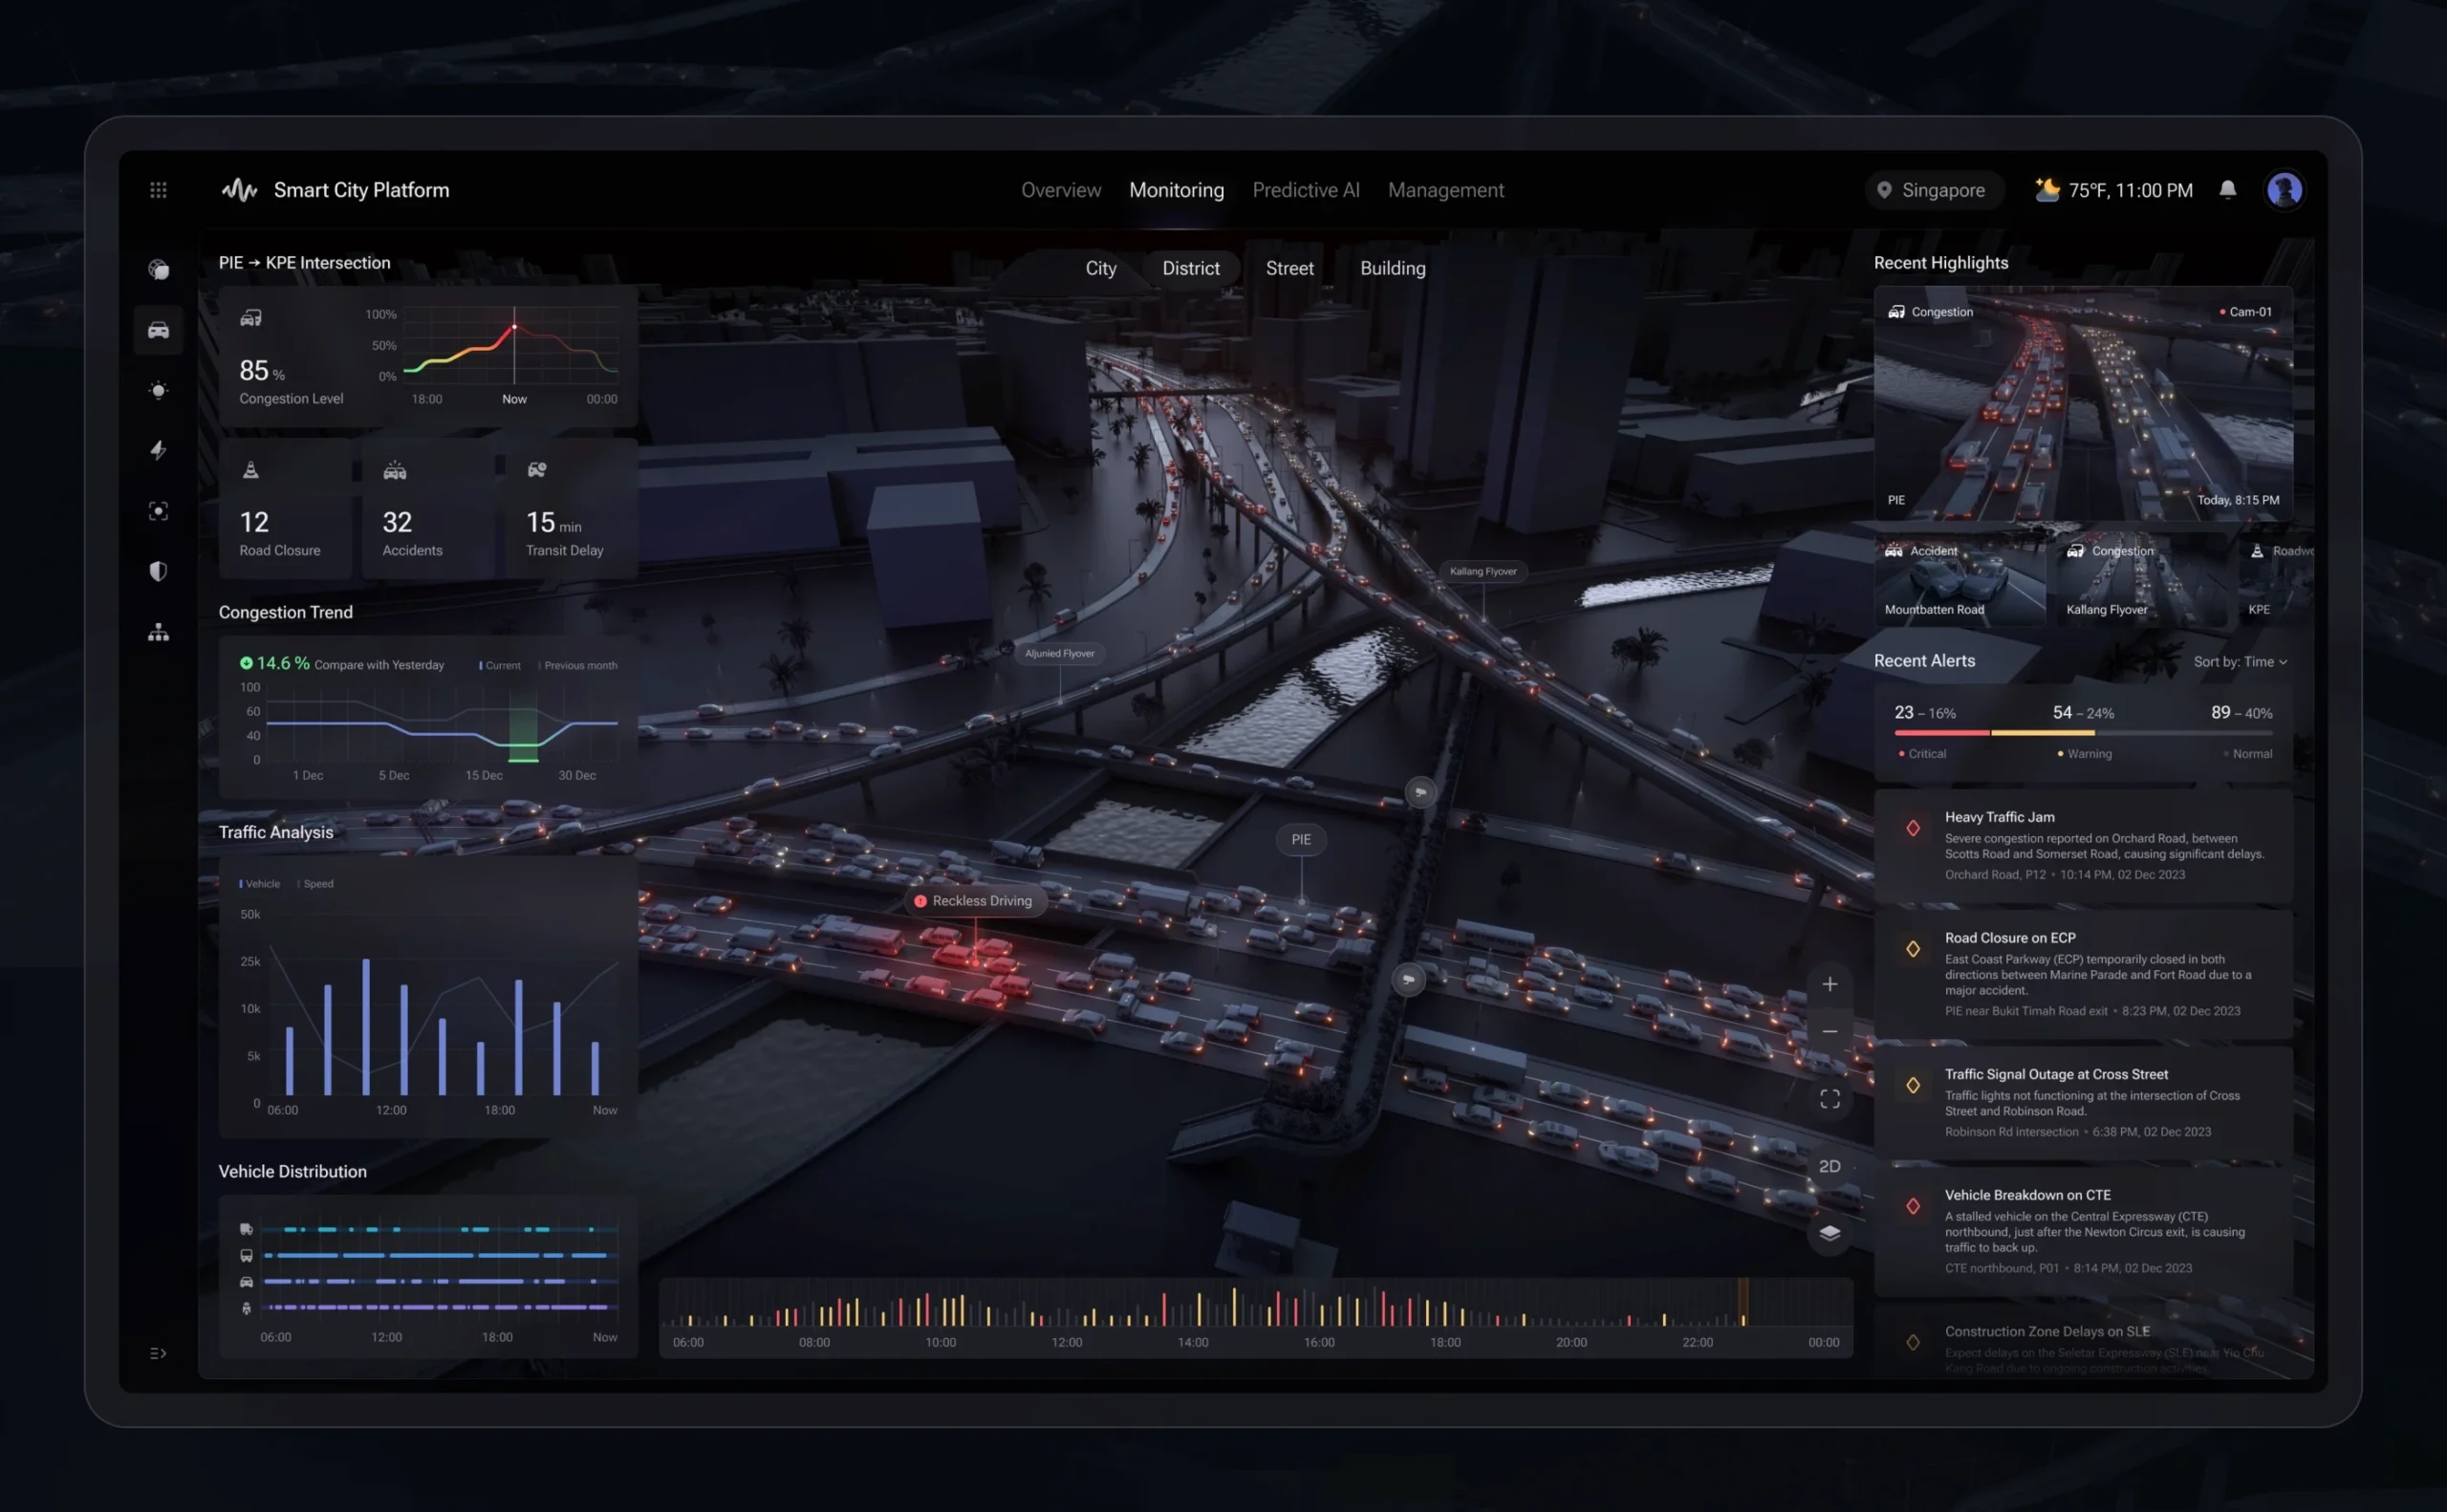Open the hierarchy network sidebar icon
2447x1512 pixels.
[x=158, y=632]
